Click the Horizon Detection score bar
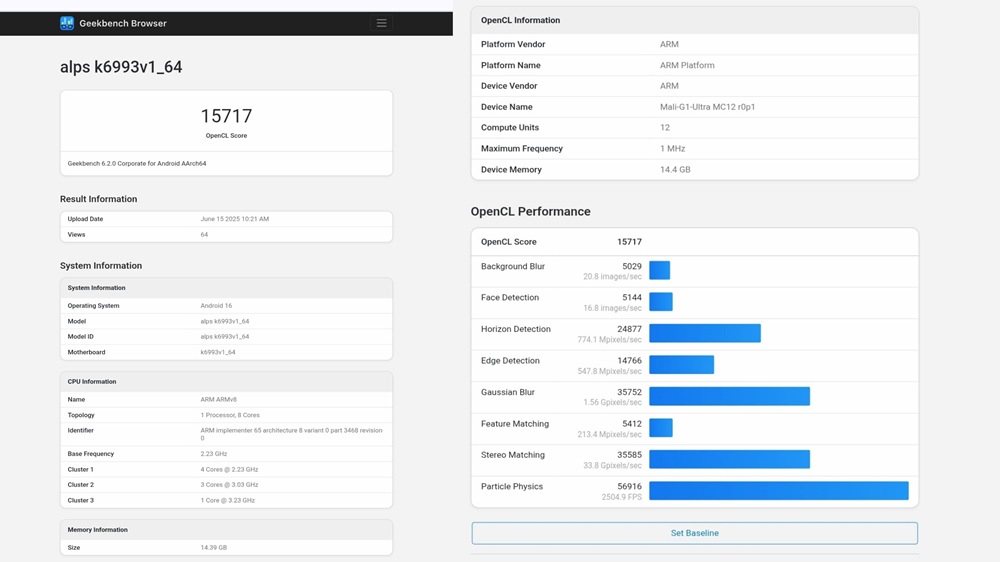This screenshot has width=1000, height=562. point(704,333)
